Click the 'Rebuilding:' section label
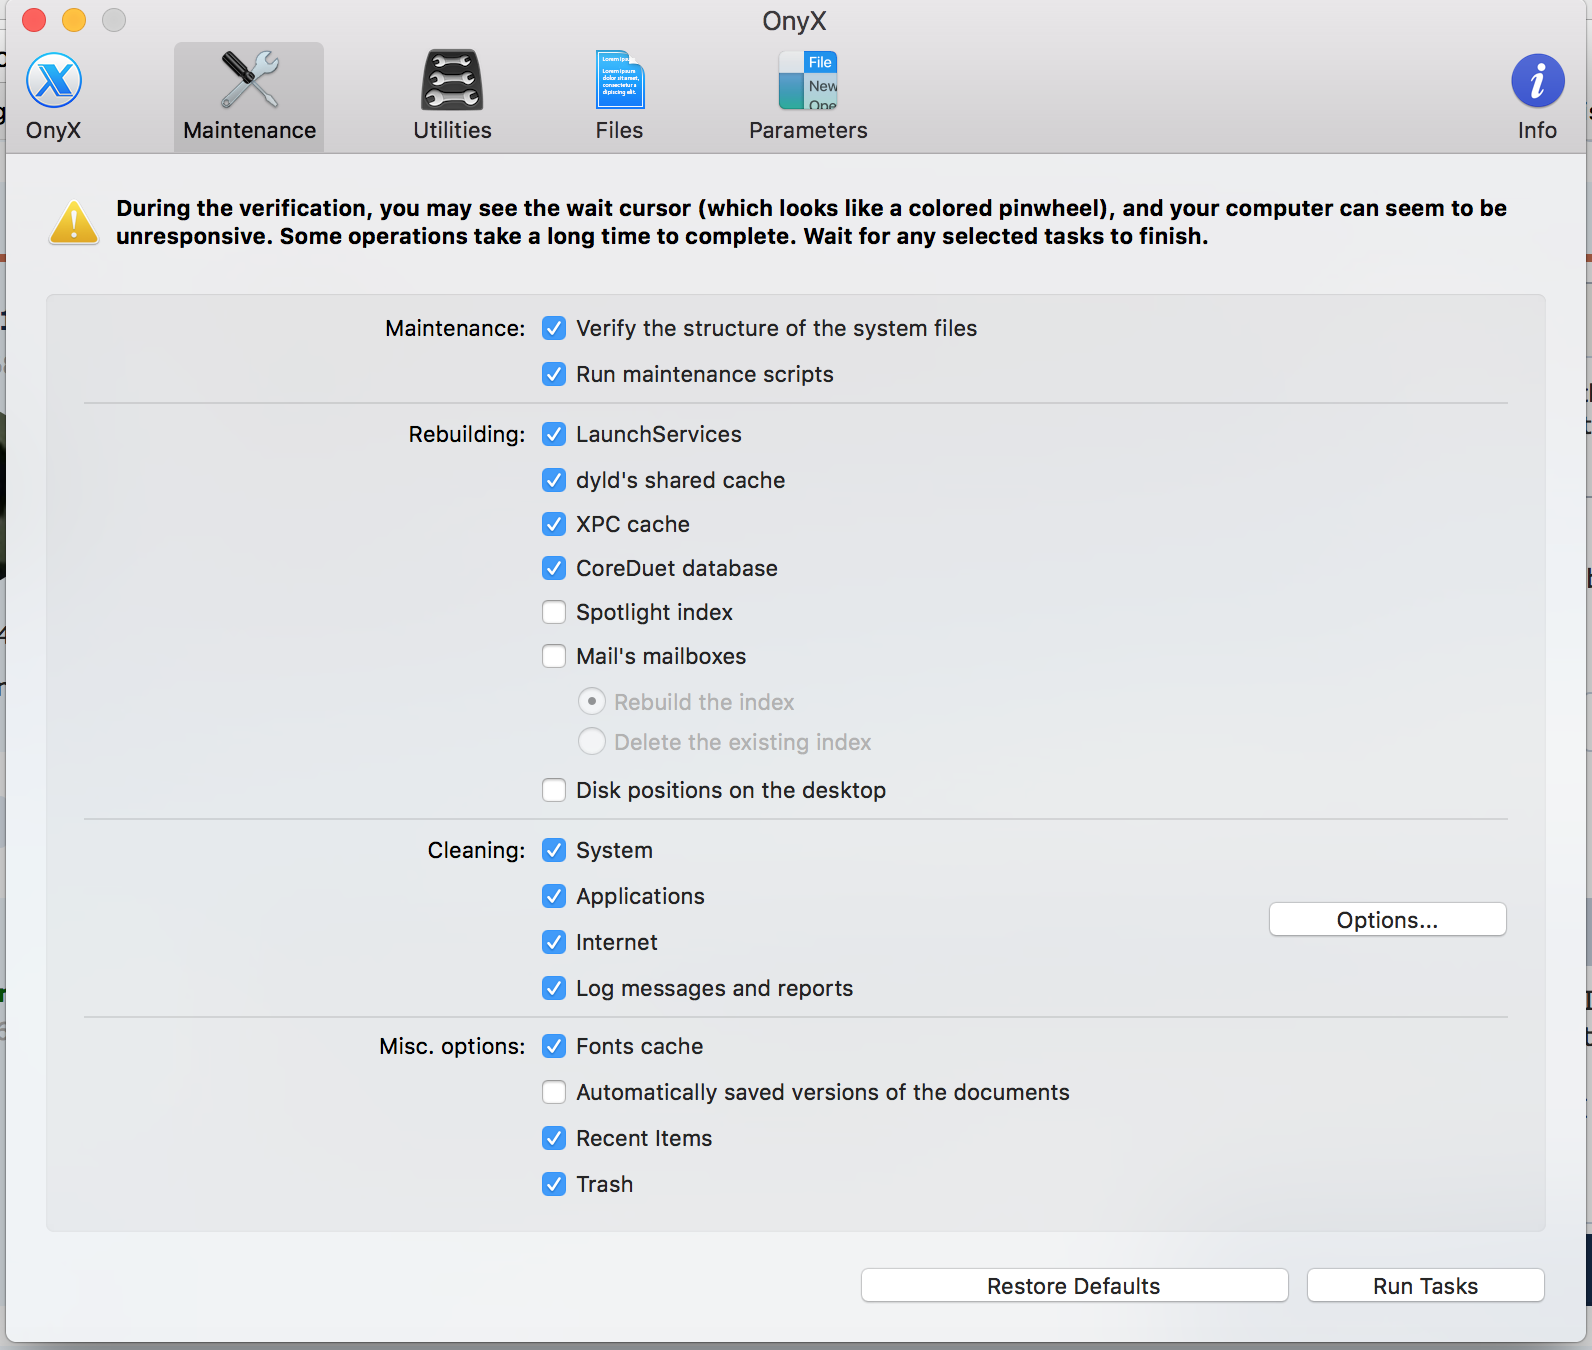 click(467, 434)
